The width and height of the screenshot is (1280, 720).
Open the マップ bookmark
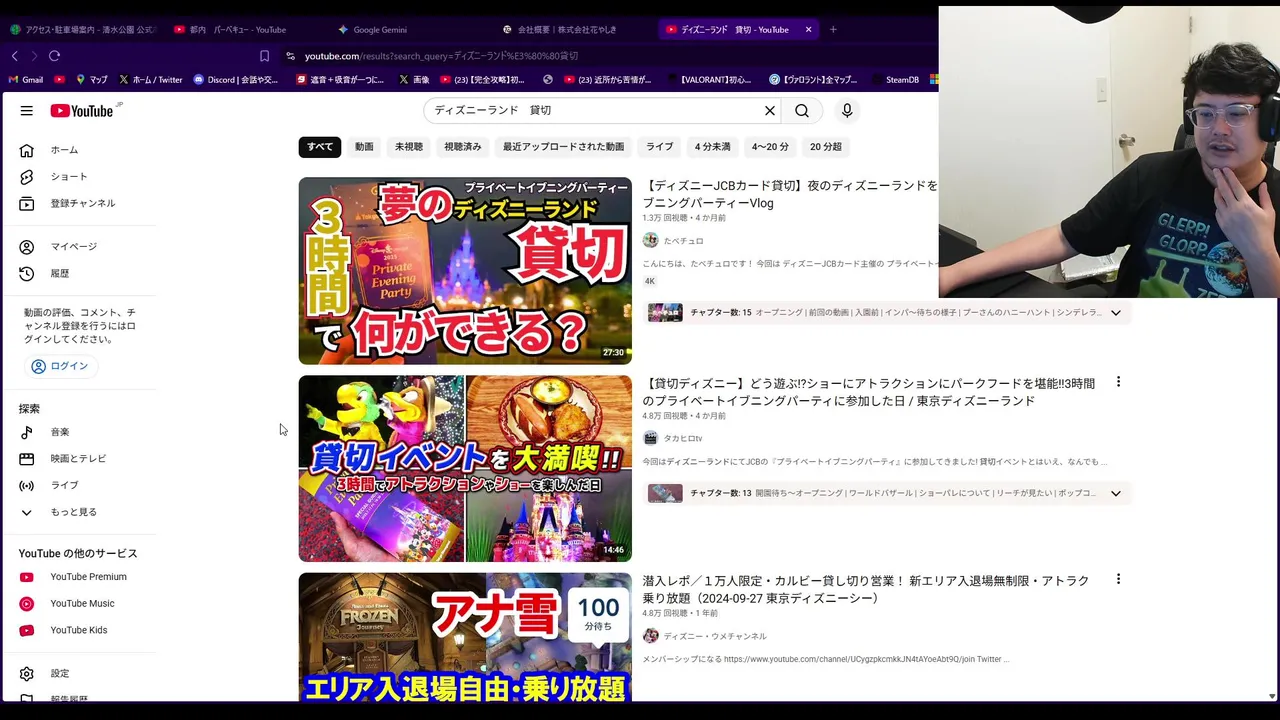point(90,79)
